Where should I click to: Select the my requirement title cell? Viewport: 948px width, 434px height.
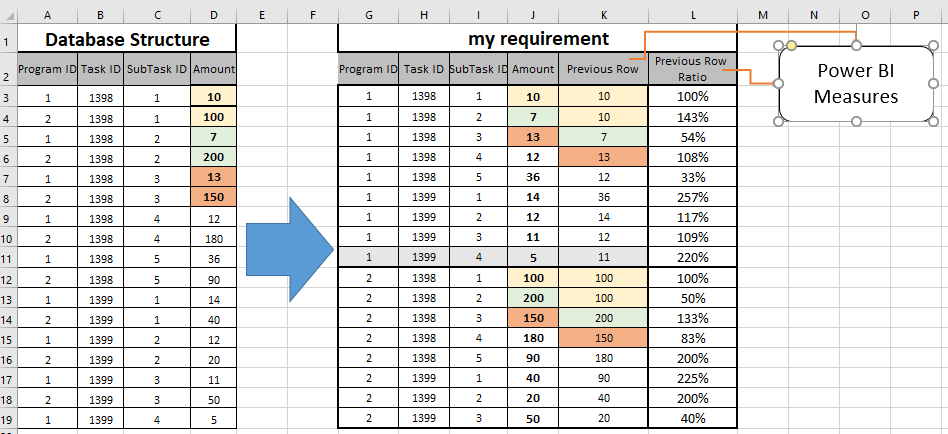537,39
